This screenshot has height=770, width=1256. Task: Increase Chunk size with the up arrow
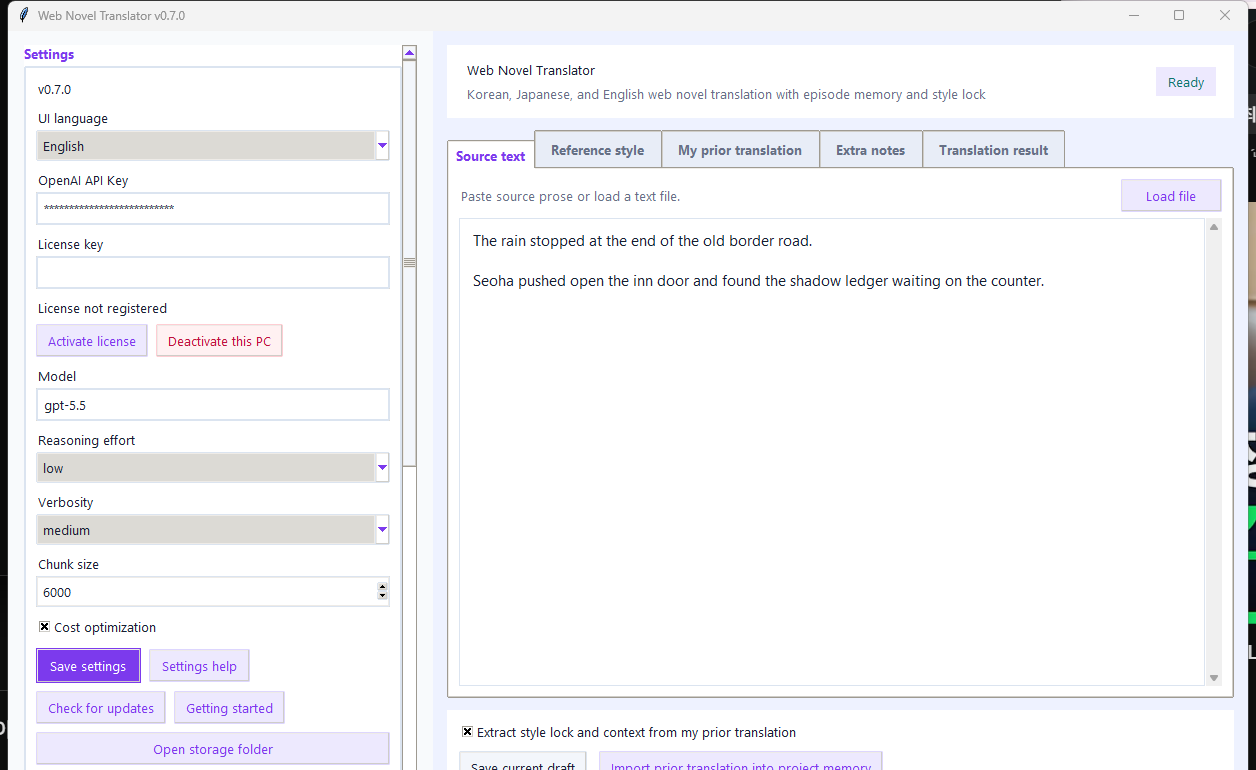382,587
